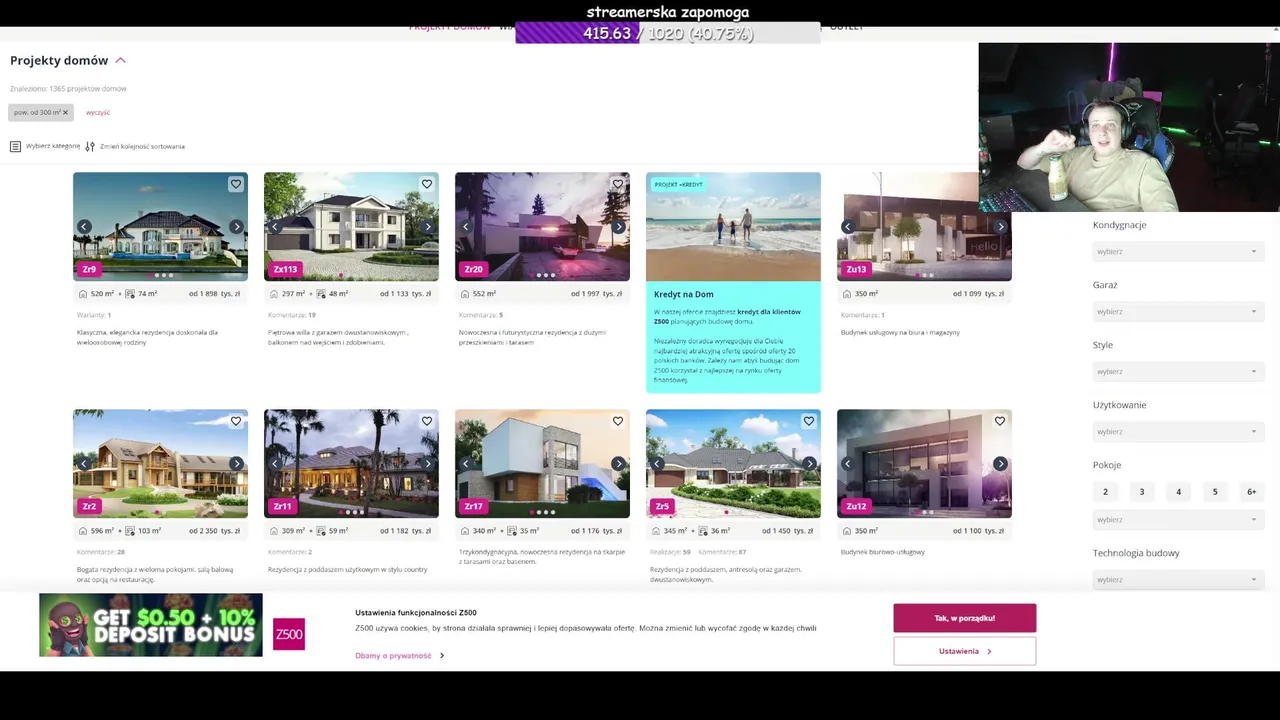Show previous photo of Zx113 project
Screen dimensions: 1280x720
tap(275, 227)
